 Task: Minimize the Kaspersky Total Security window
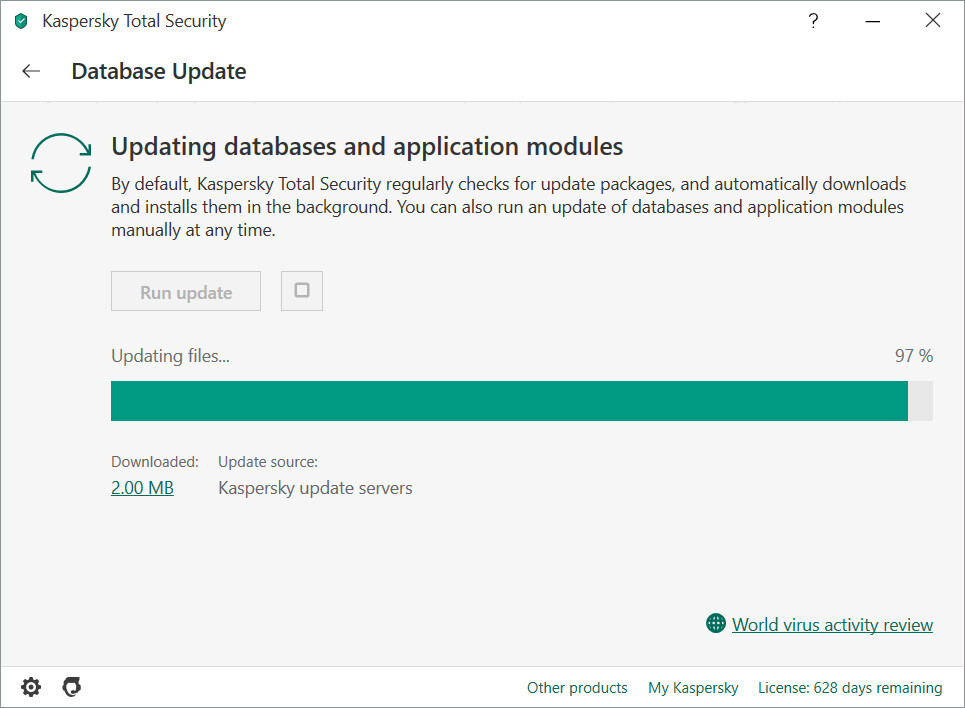[x=874, y=21]
